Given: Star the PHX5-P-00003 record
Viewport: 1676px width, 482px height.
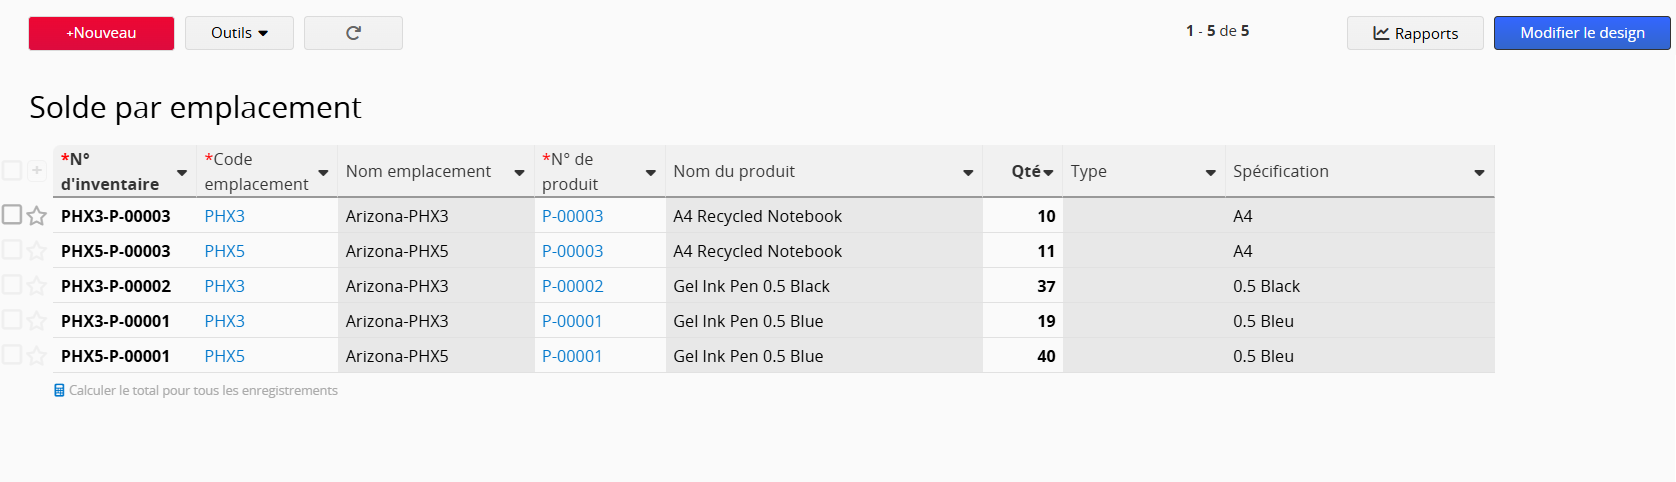Looking at the screenshot, I should point(37,251).
